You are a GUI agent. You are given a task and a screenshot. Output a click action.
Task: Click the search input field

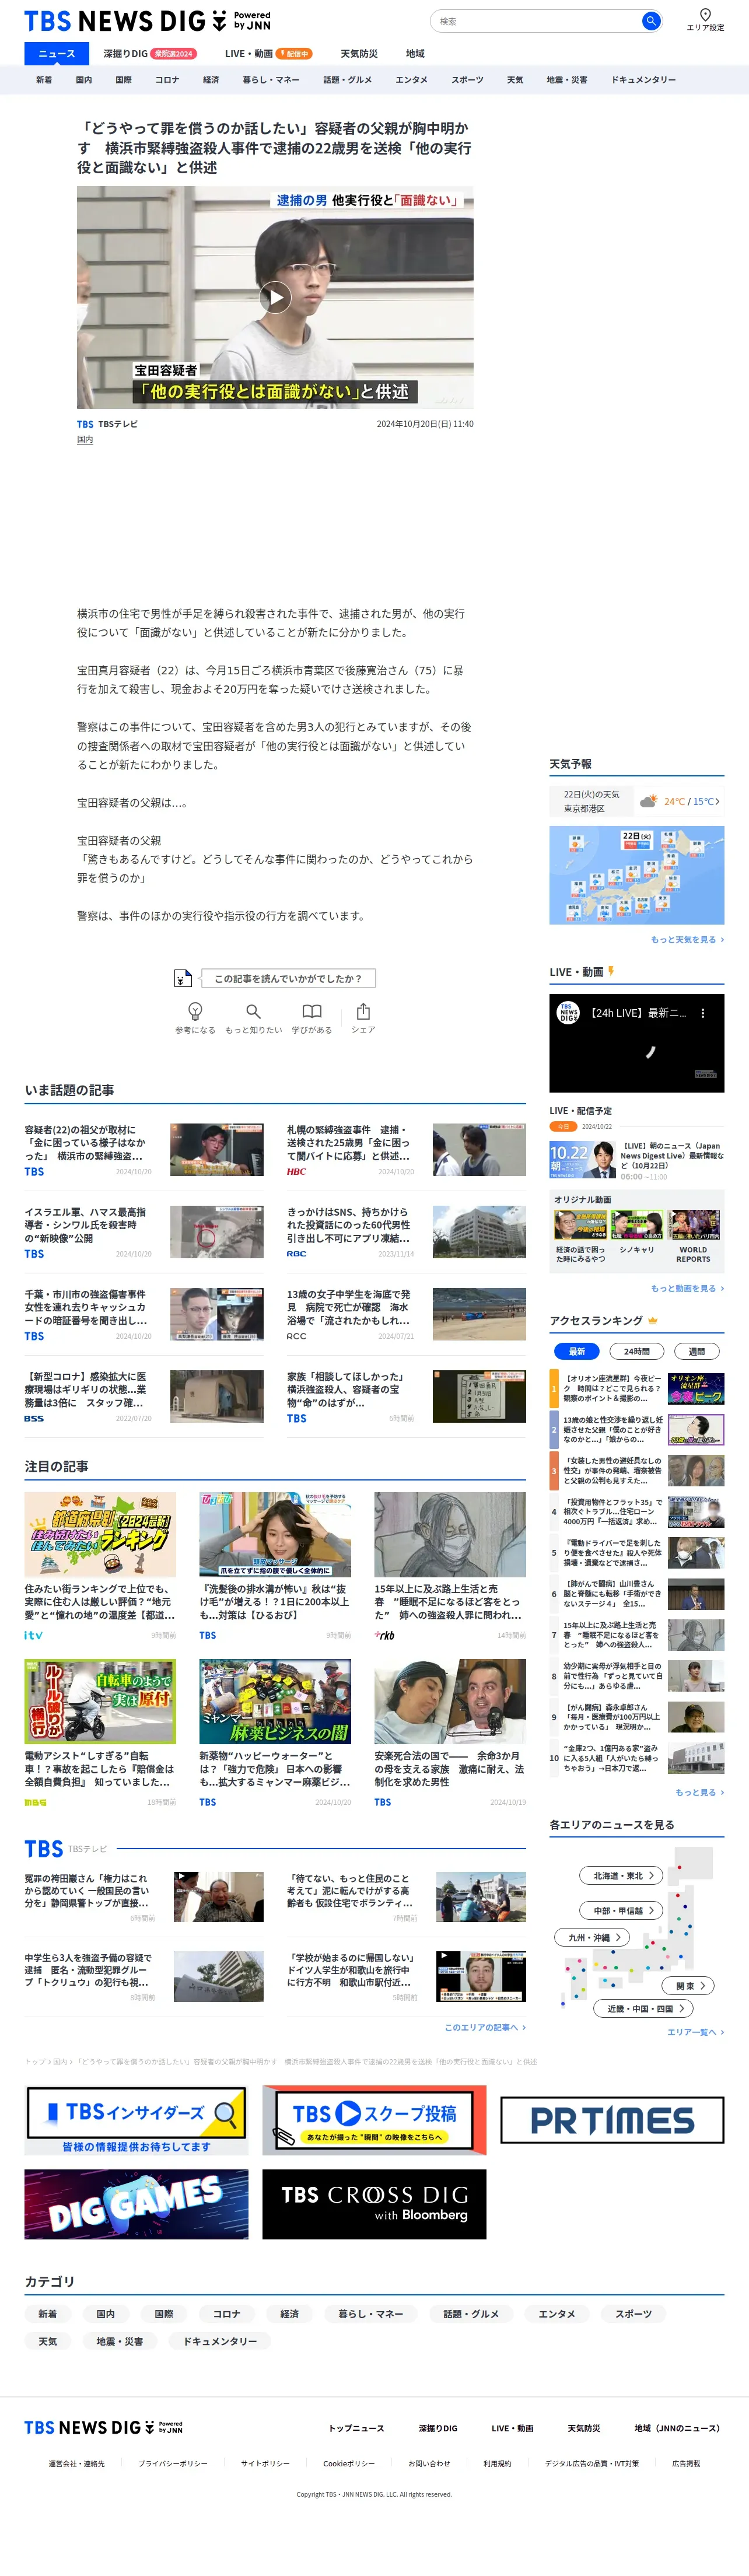535,21
